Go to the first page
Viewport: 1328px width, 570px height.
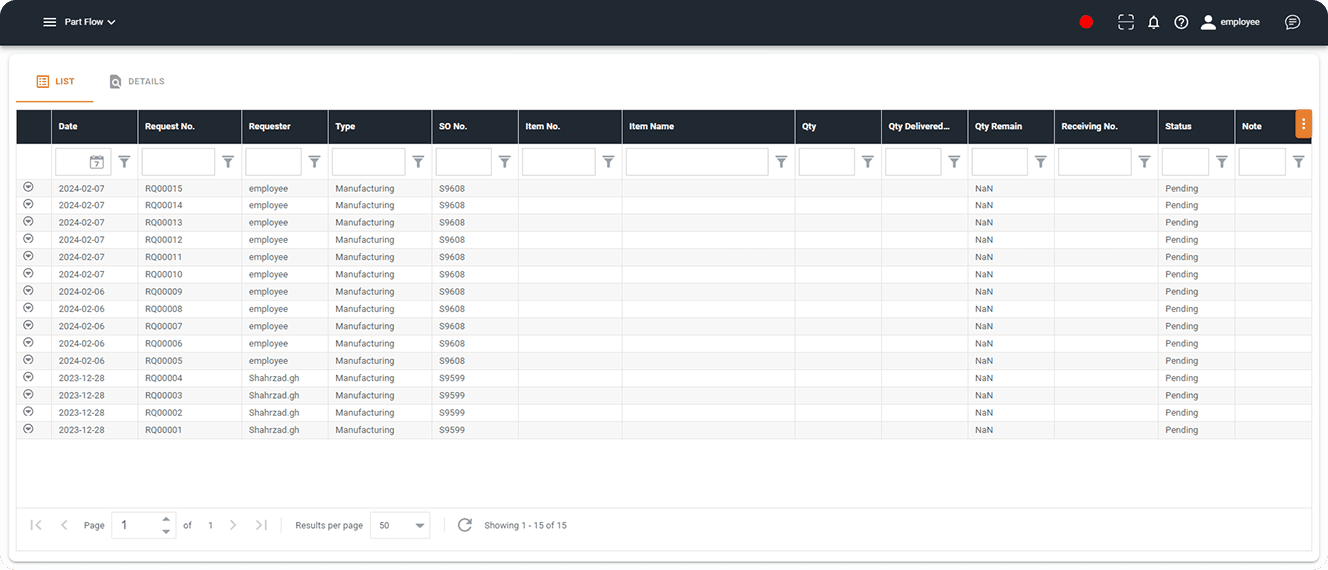[x=36, y=525]
